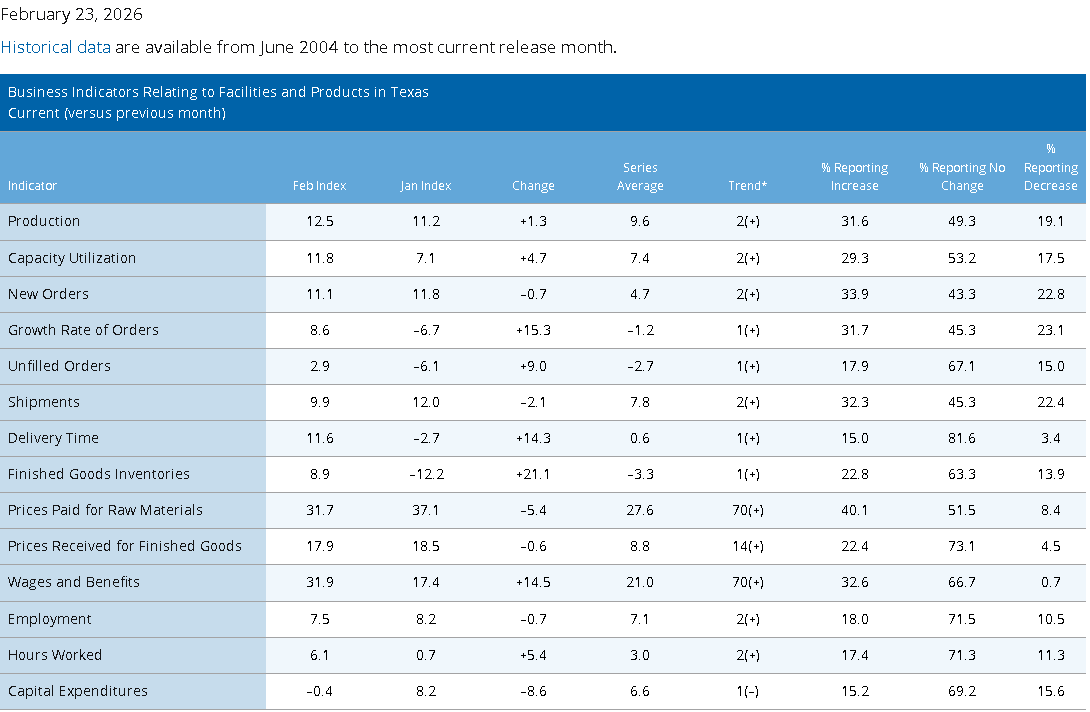This screenshot has width=1090, height=712.
Task: Open the Historical data link
Action: coord(56,47)
